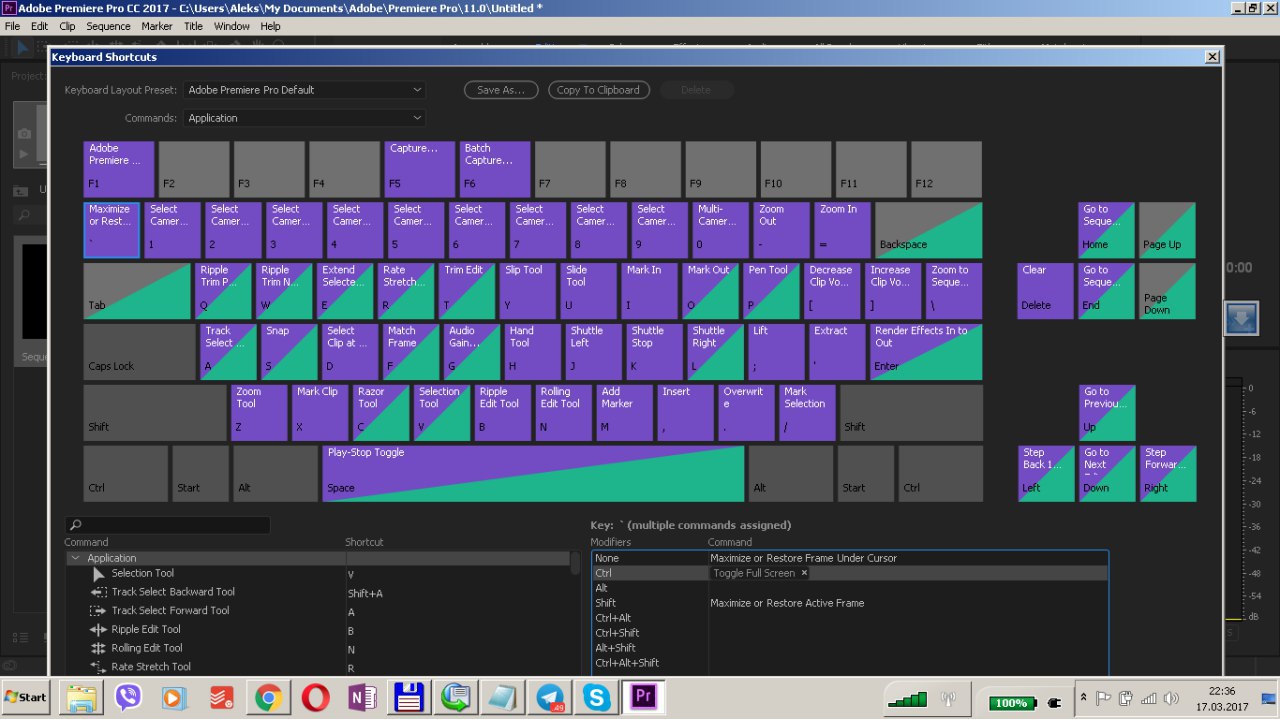
Task: Click the Shortcut column header
Action: [x=364, y=542]
